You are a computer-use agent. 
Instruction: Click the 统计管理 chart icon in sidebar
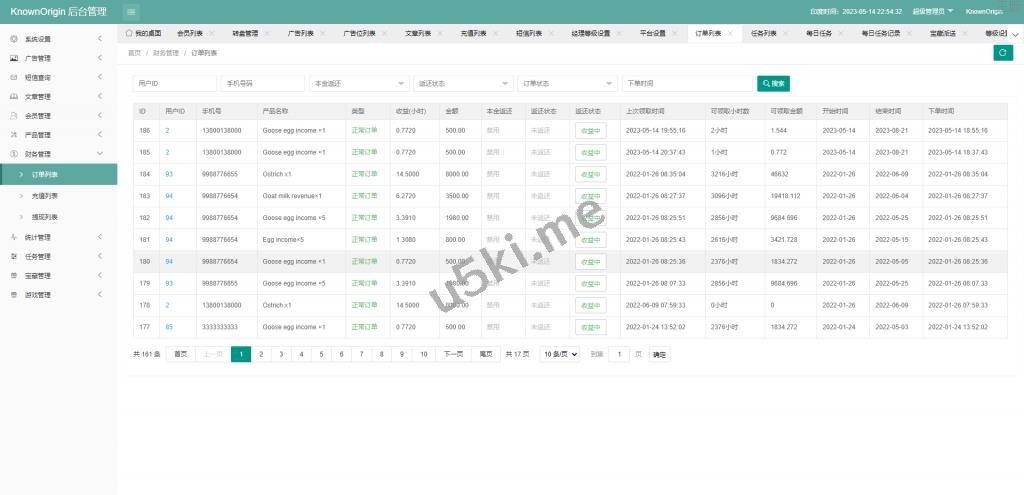point(13,237)
